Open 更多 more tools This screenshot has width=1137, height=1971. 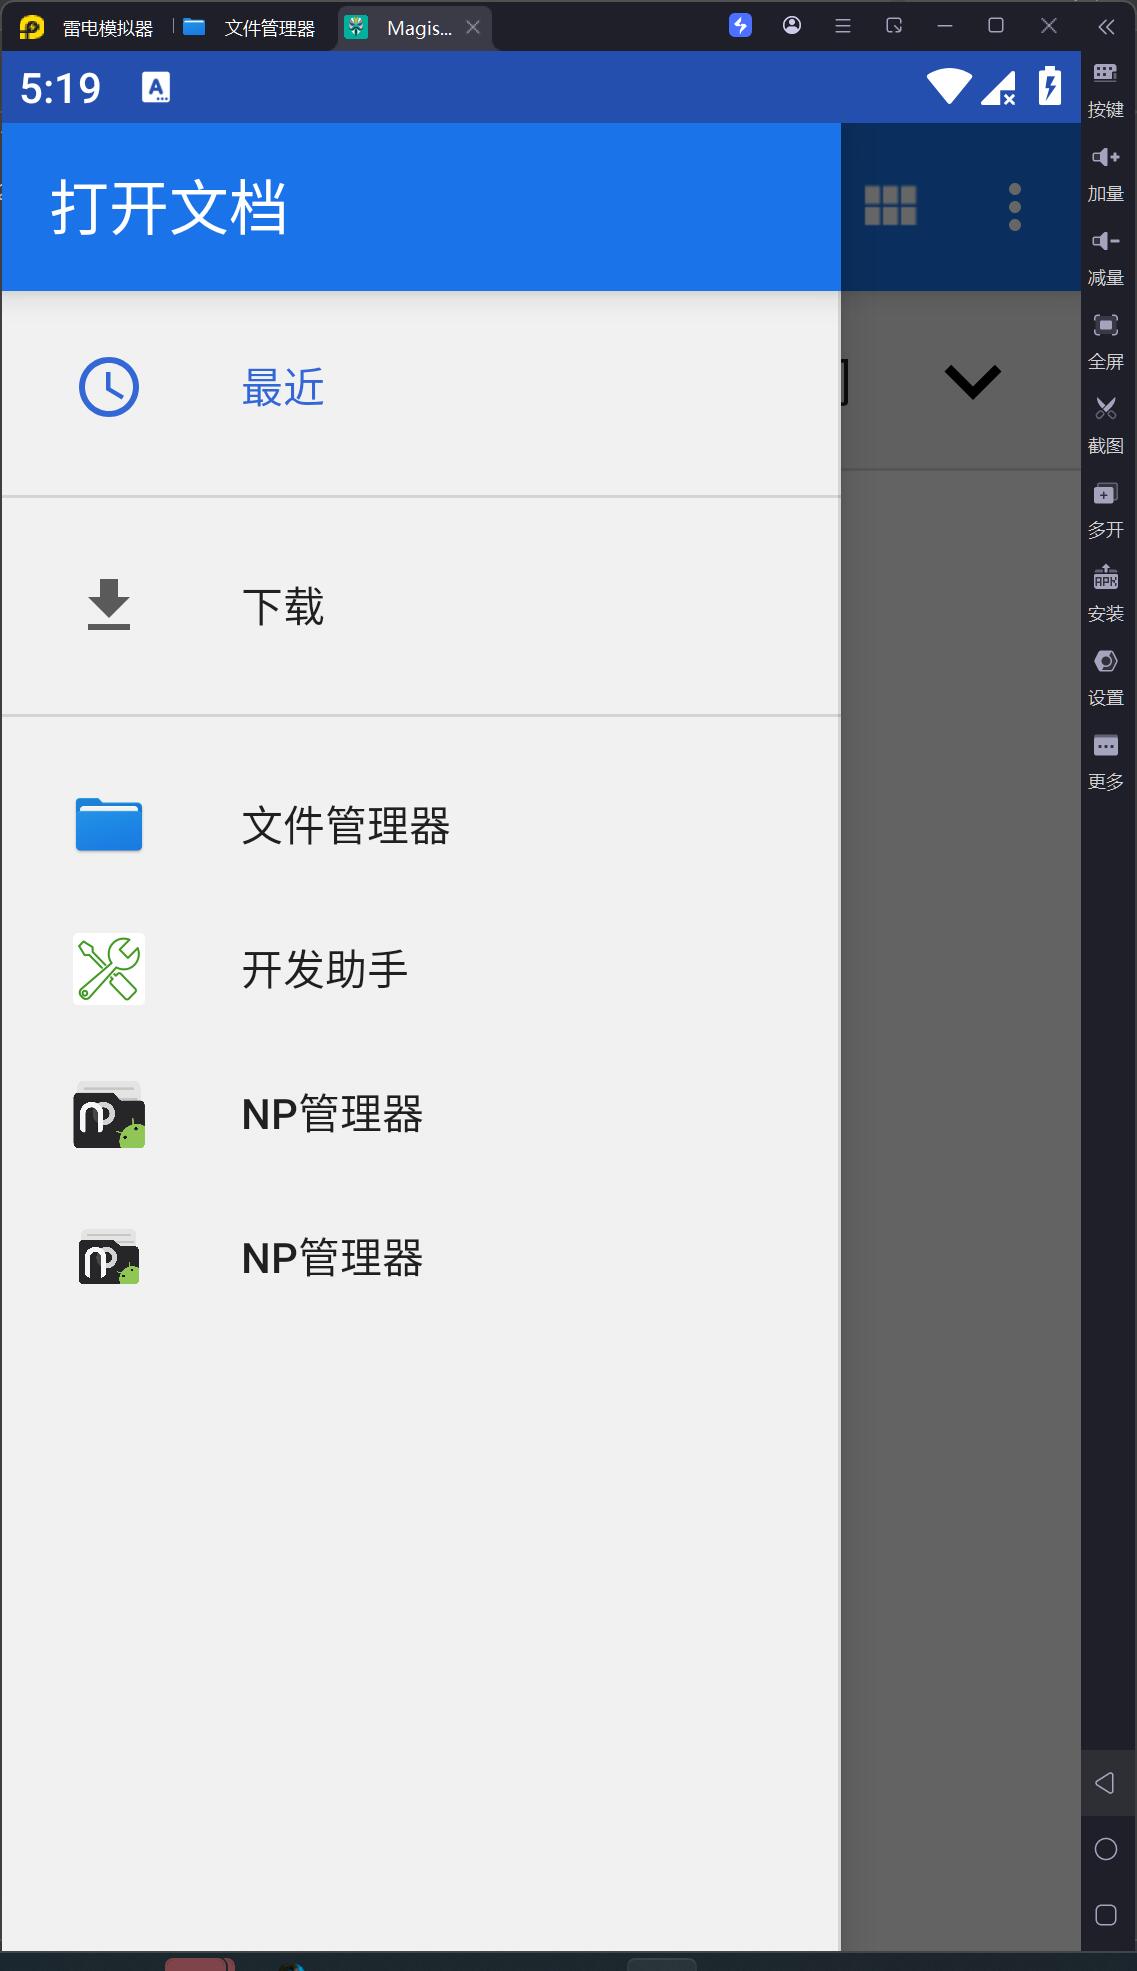[1106, 761]
